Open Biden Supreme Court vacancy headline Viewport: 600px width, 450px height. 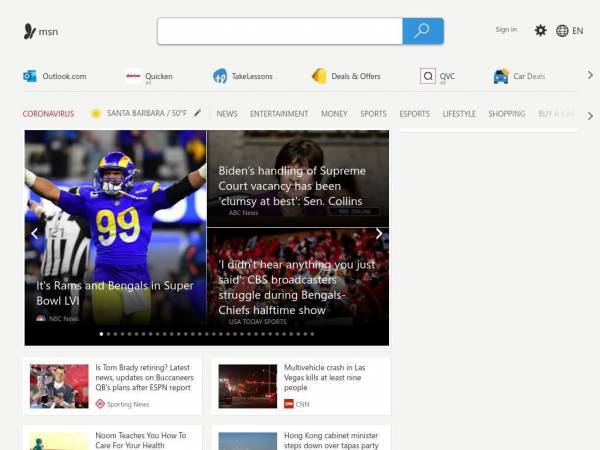pos(292,186)
